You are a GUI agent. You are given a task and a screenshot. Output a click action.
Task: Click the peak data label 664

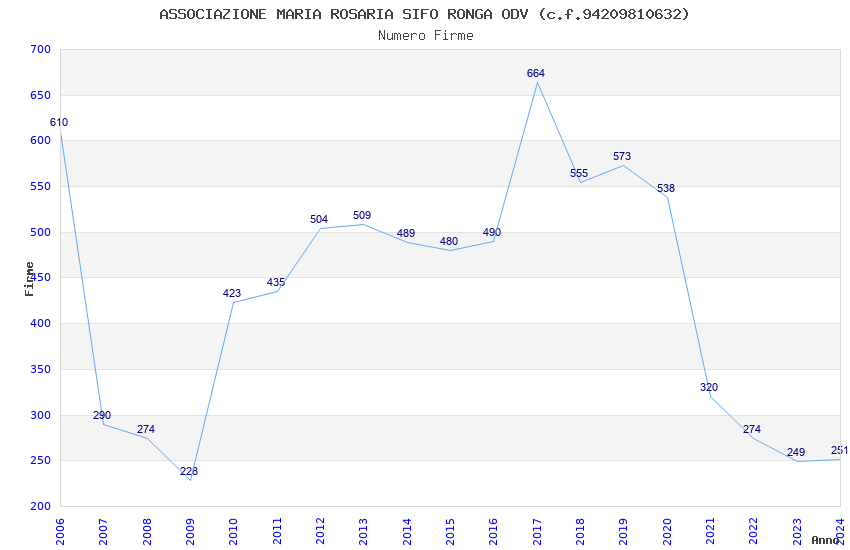pyautogui.click(x=536, y=73)
